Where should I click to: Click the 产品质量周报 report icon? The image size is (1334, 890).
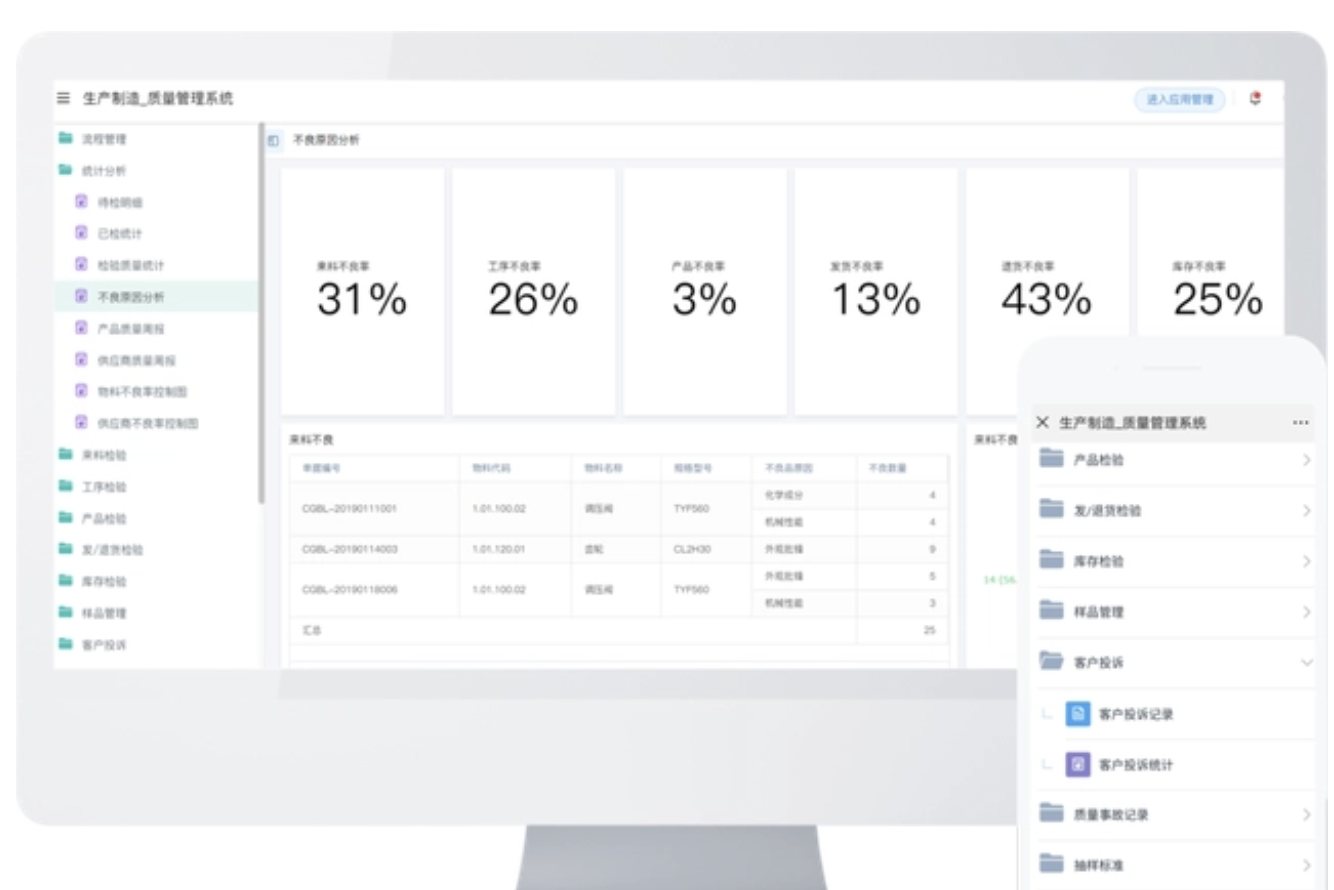click(x=82, y=328)
